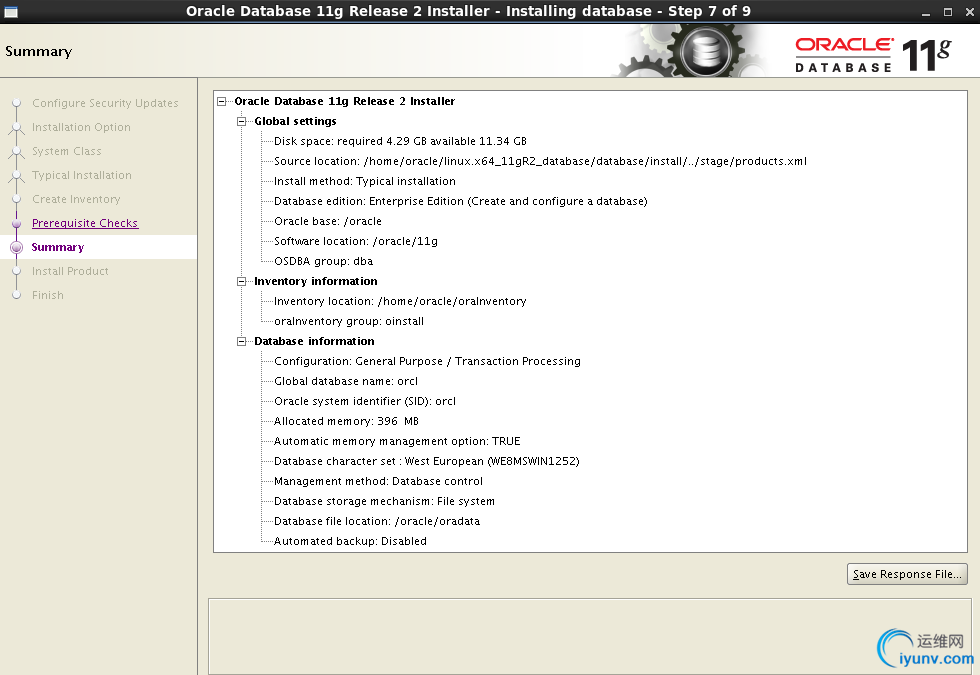Select 'Automated backup: Disabled' row
Image resolution: width=980 pixels, height=675 pixels.
click(x=350, y=541)
